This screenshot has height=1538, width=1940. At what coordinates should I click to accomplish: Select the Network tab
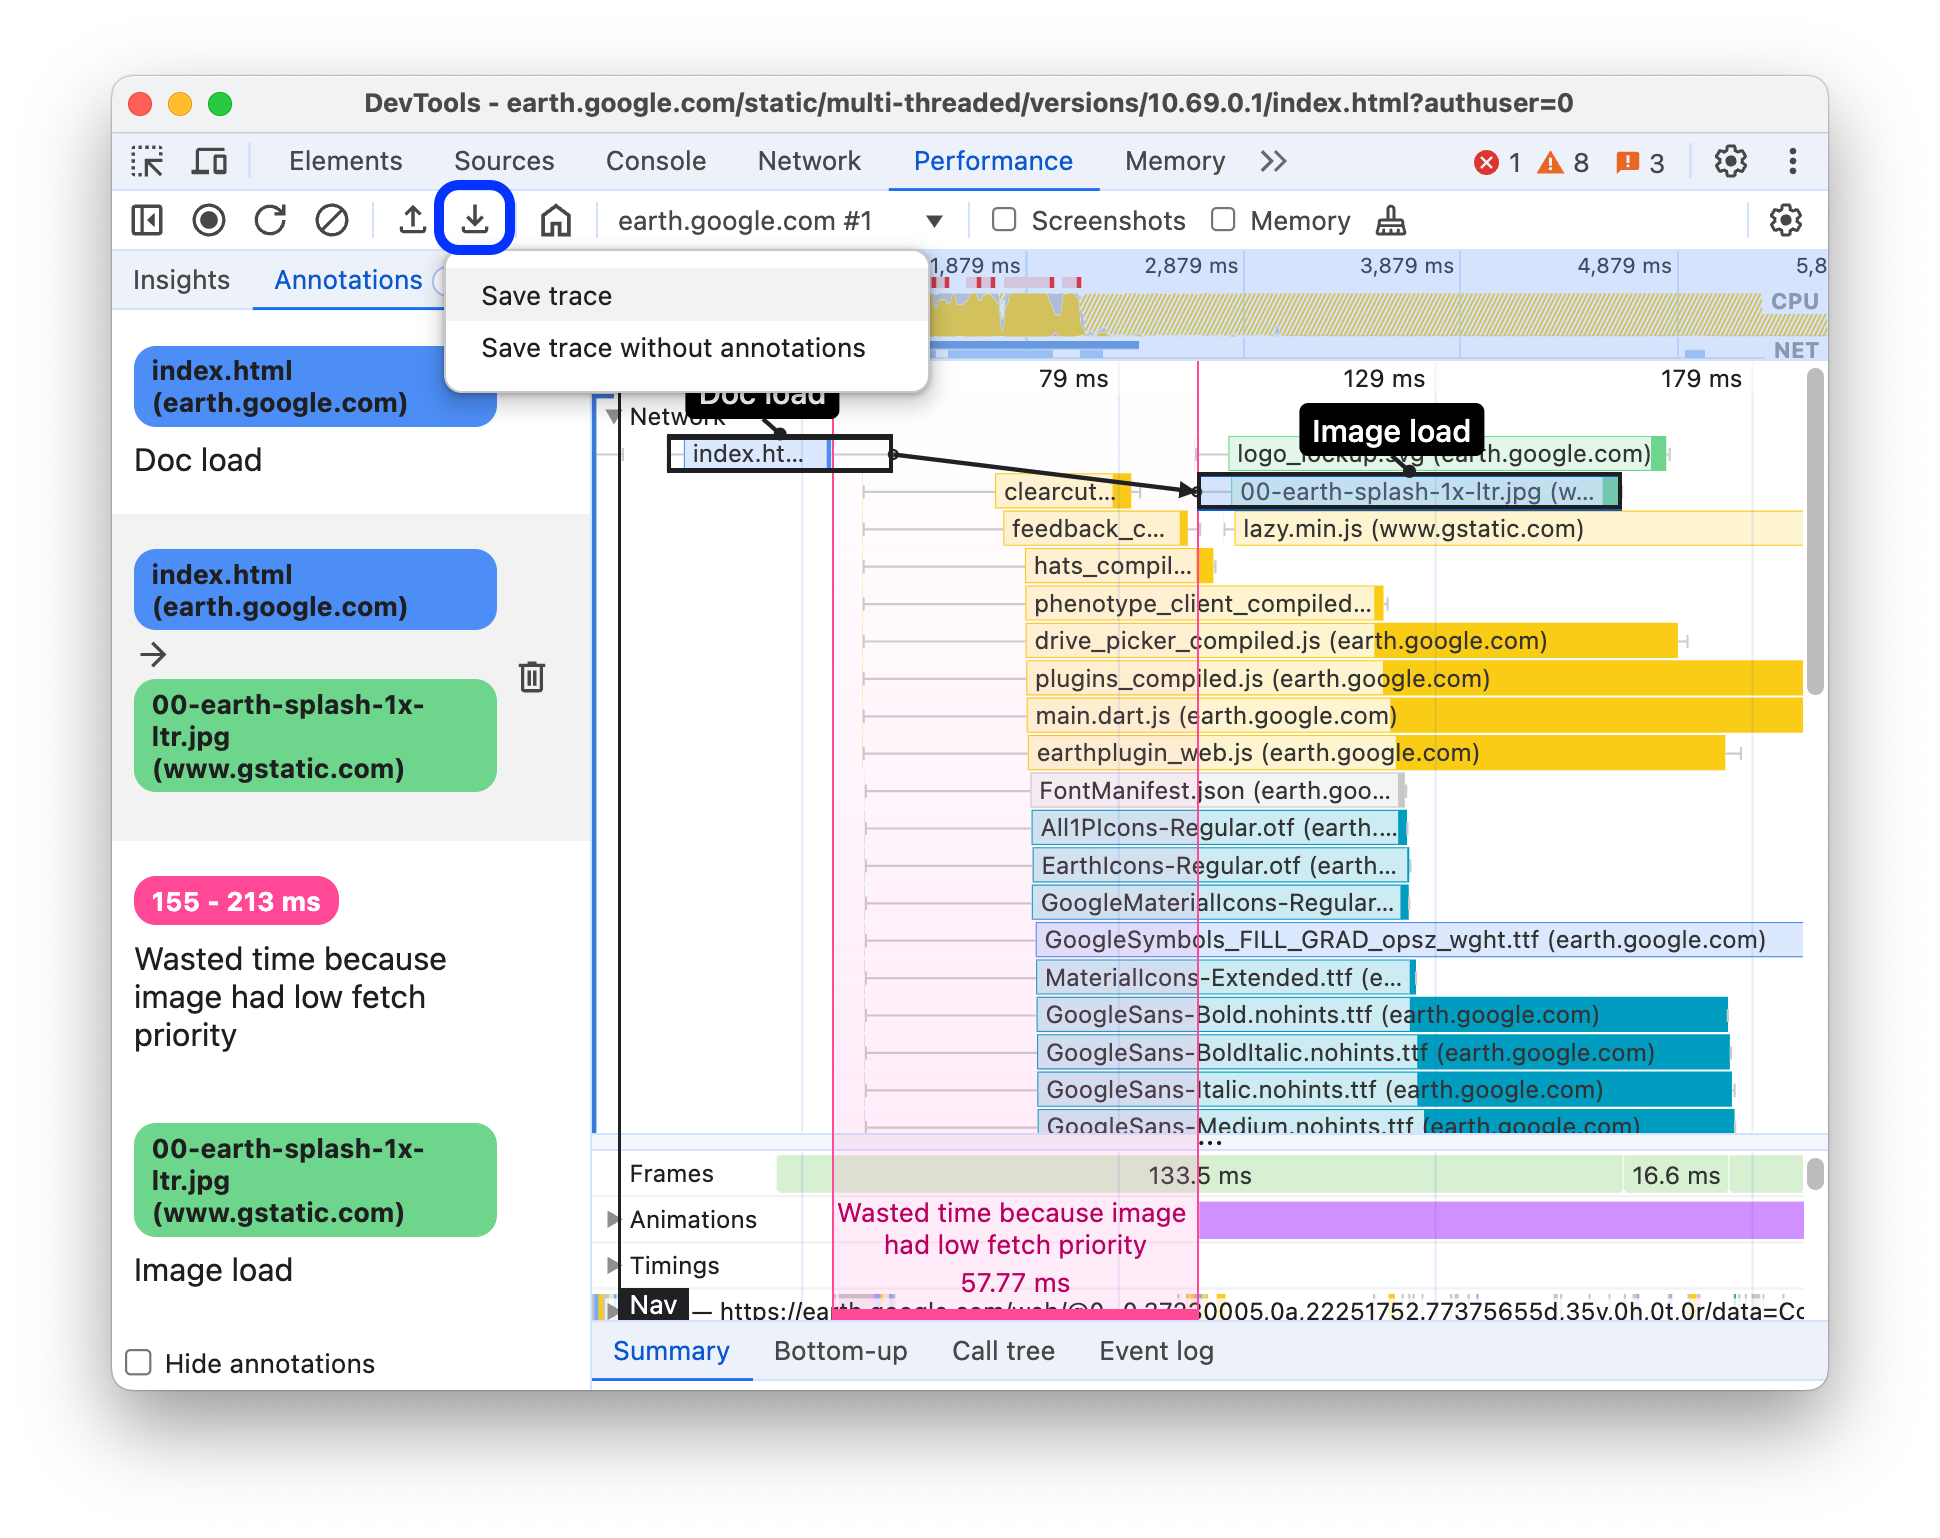[x=811, y=162]
